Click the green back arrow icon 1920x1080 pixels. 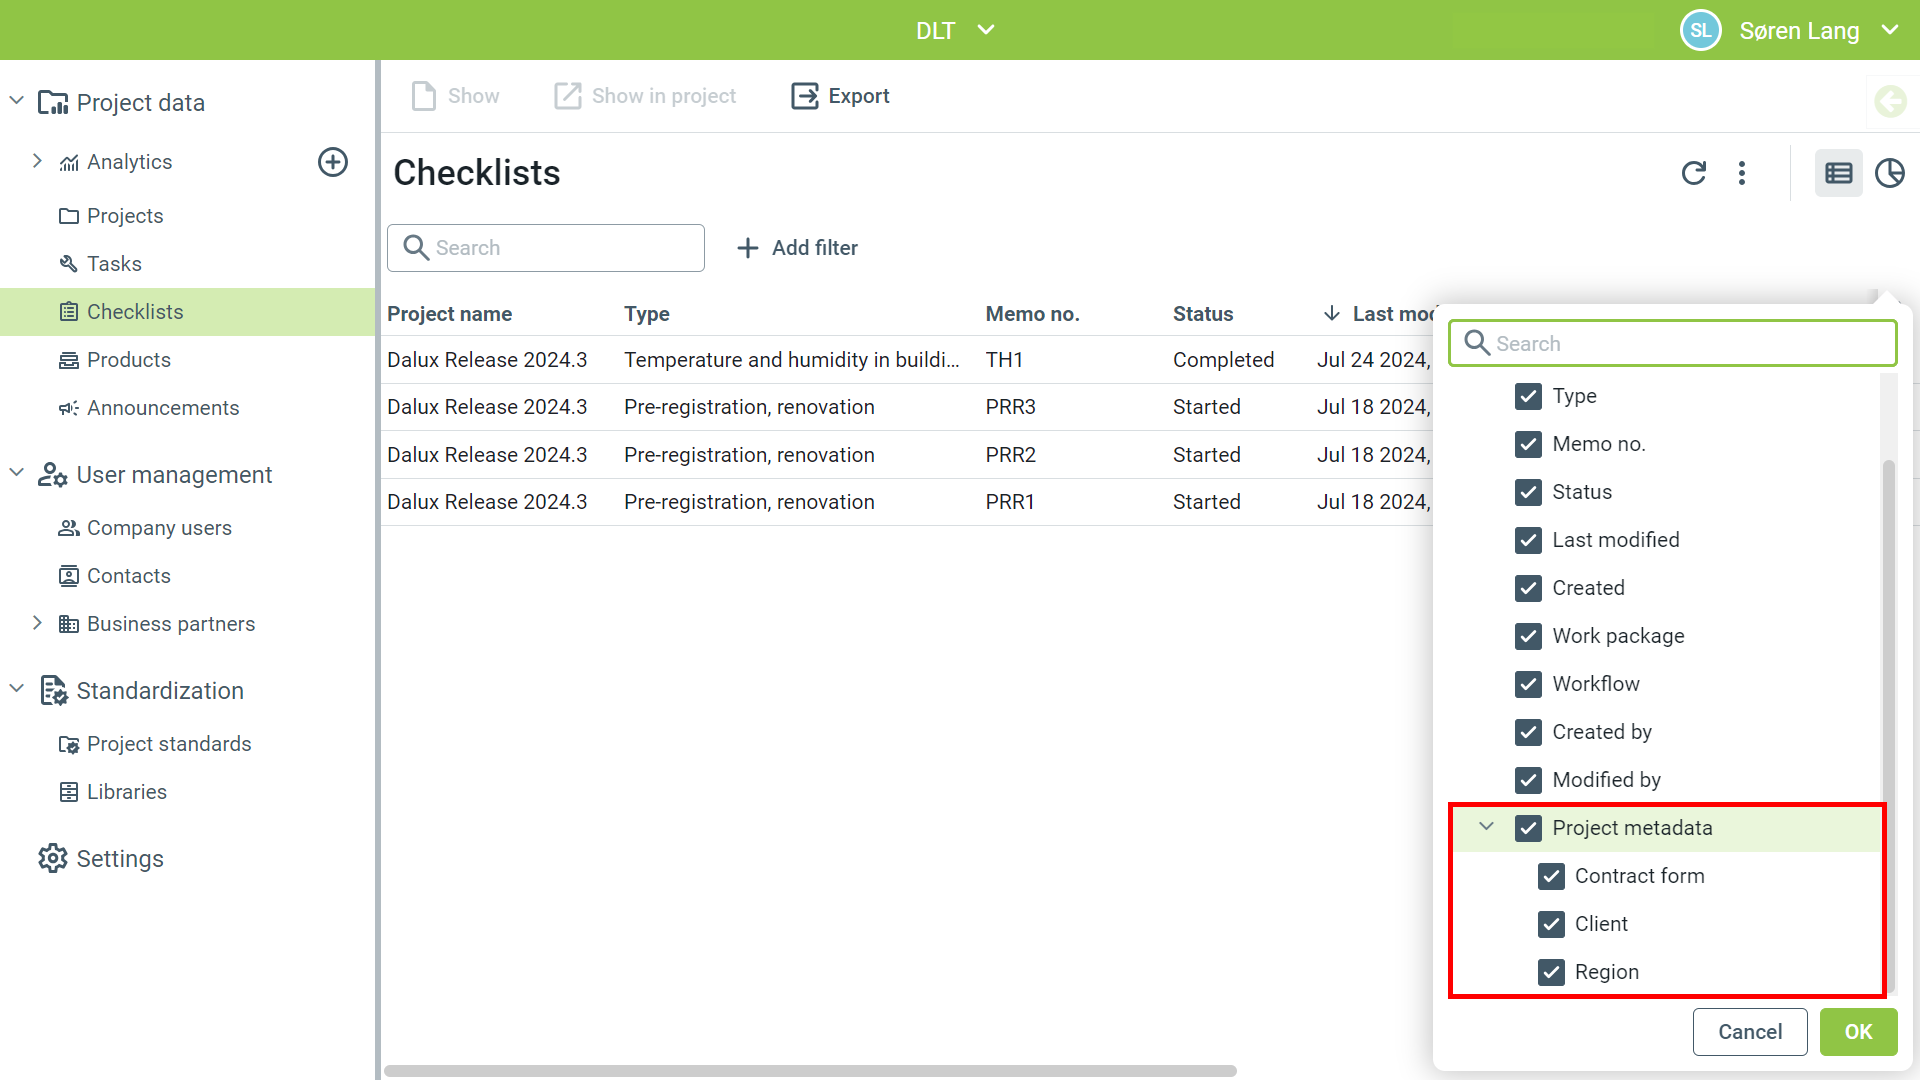(x=1890, y=101)
